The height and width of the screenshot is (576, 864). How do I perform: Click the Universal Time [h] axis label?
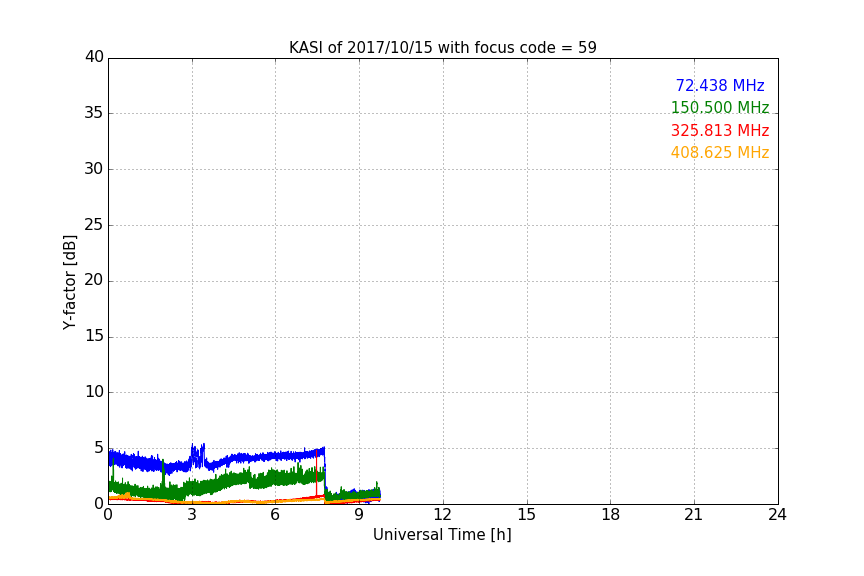pos(442,535)
